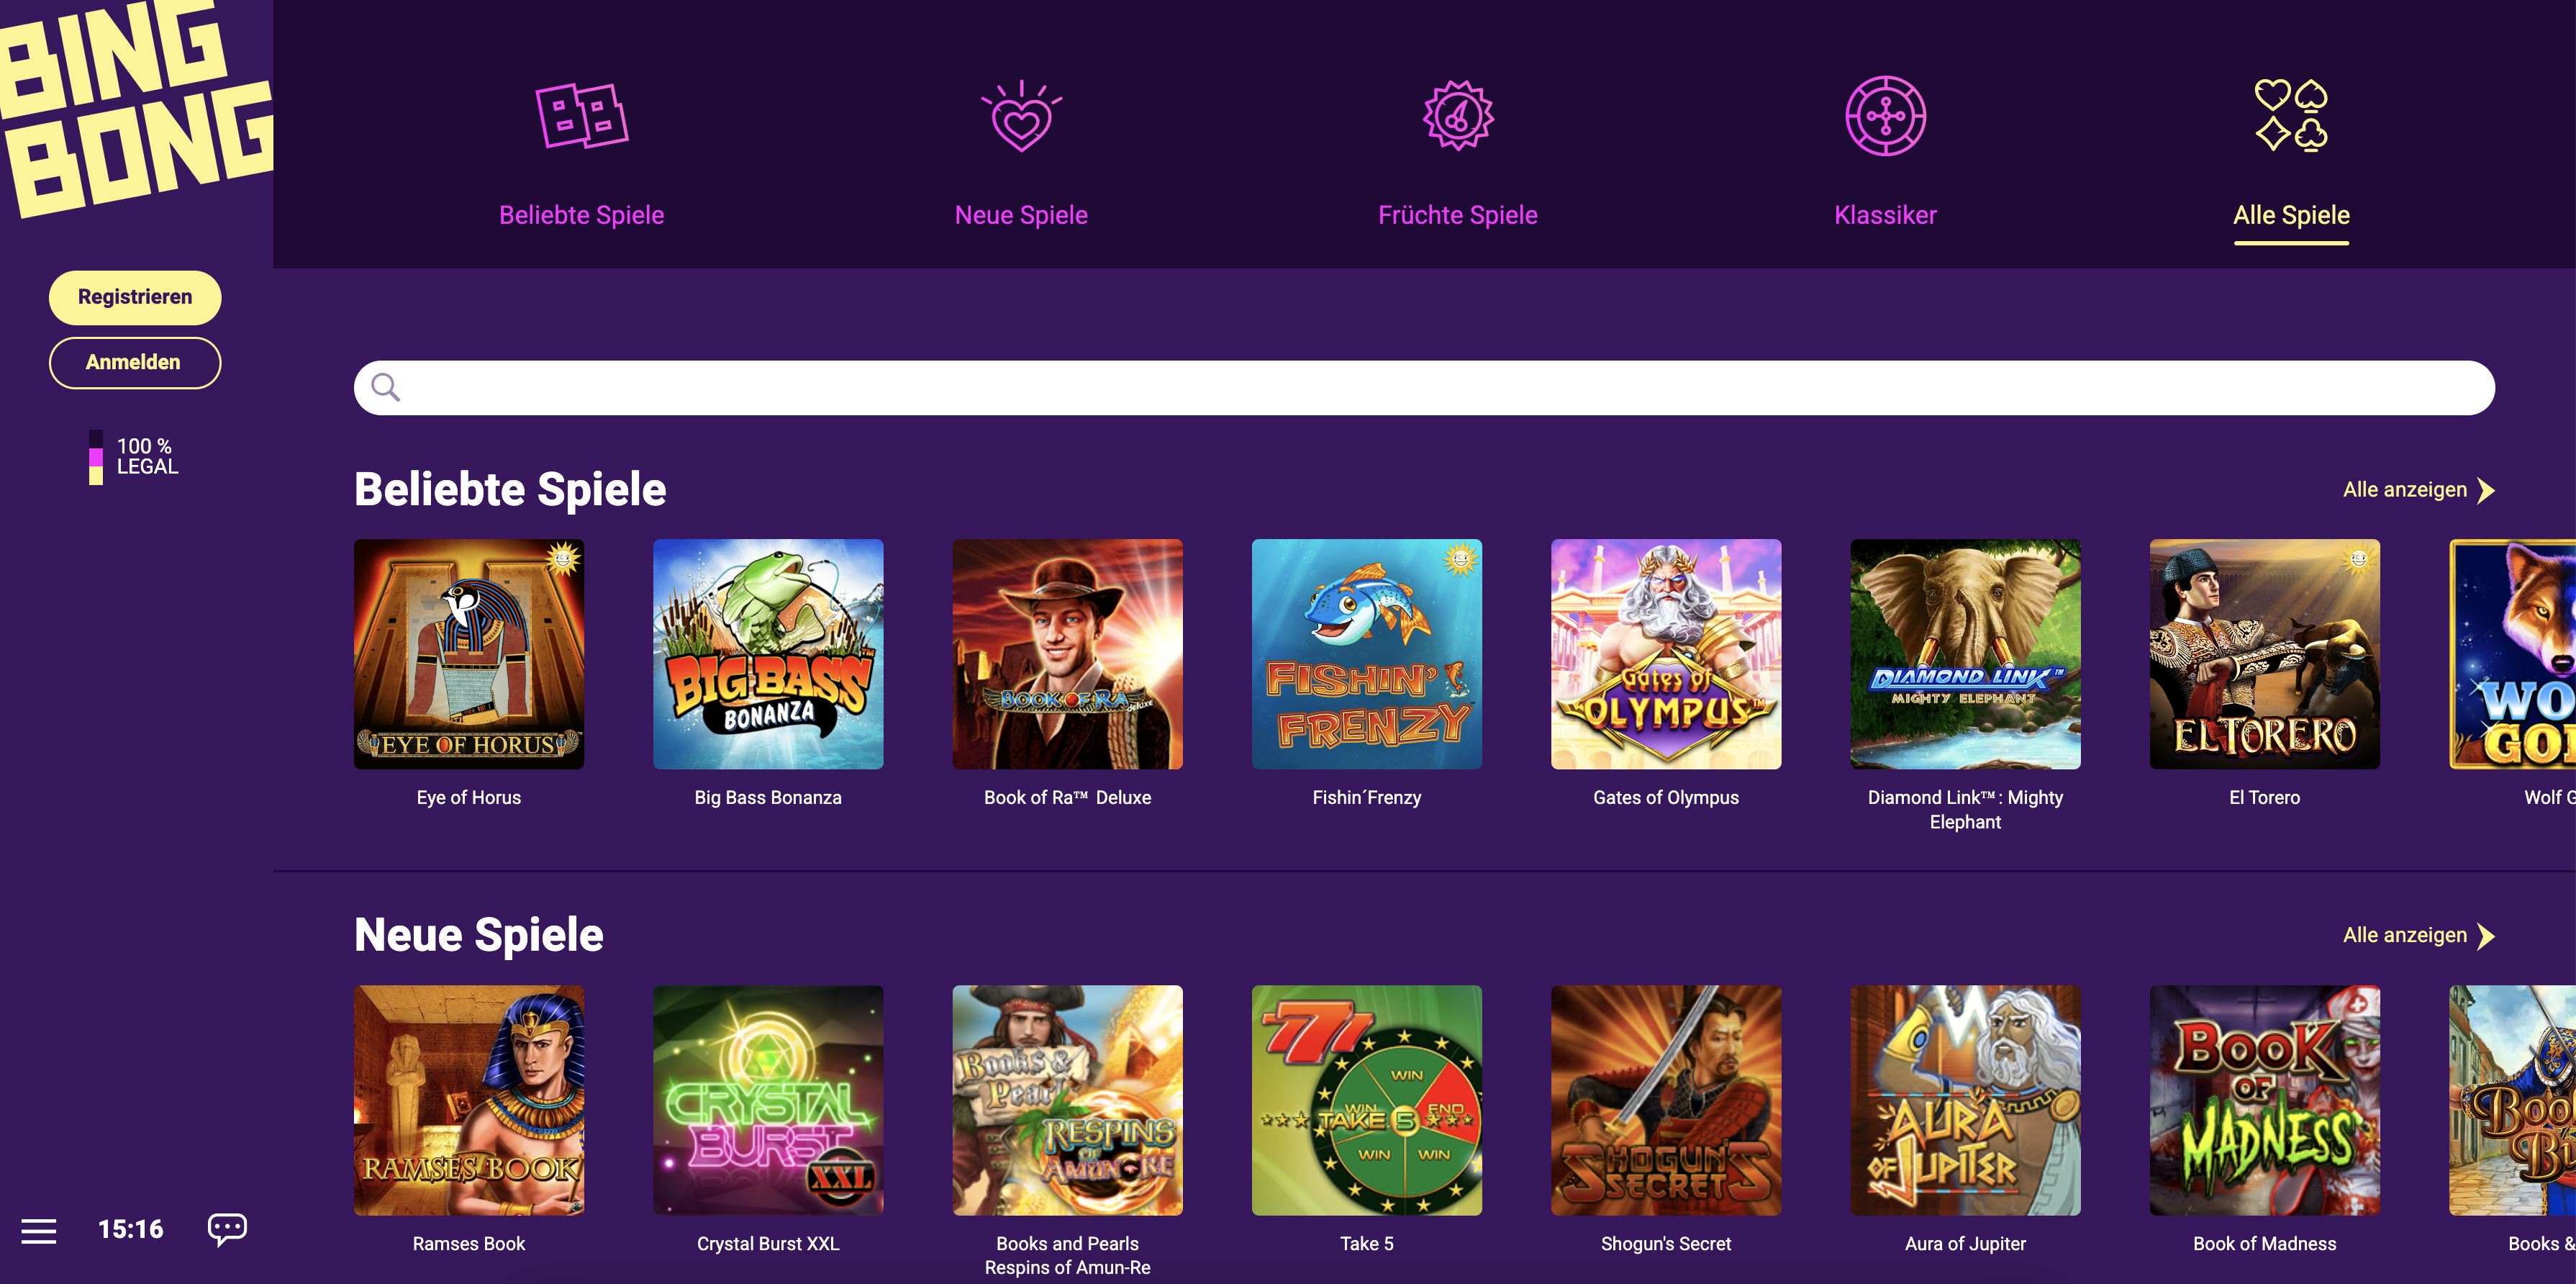
Task: Open the Big Bass Bonanza game thumbnail
Action: 768,654
